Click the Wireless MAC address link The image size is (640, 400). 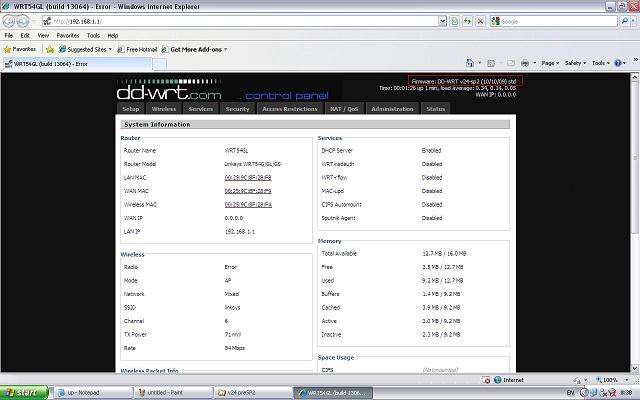pos(248,203)
